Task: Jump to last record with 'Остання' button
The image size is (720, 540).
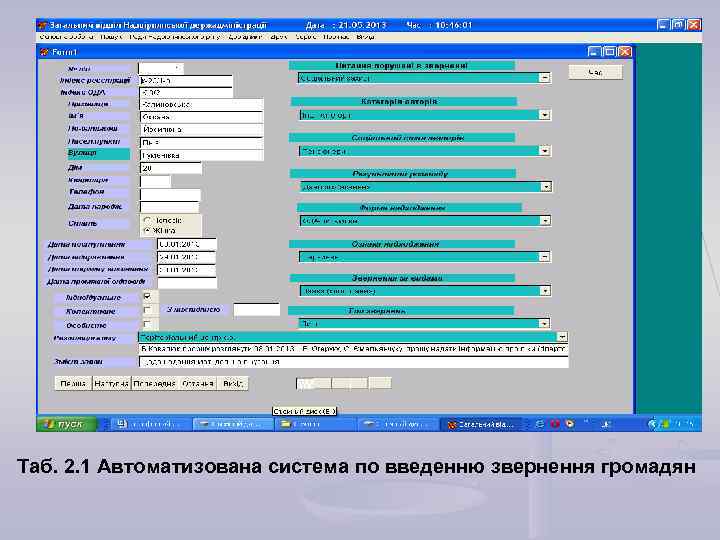Action: coord(198,383)
